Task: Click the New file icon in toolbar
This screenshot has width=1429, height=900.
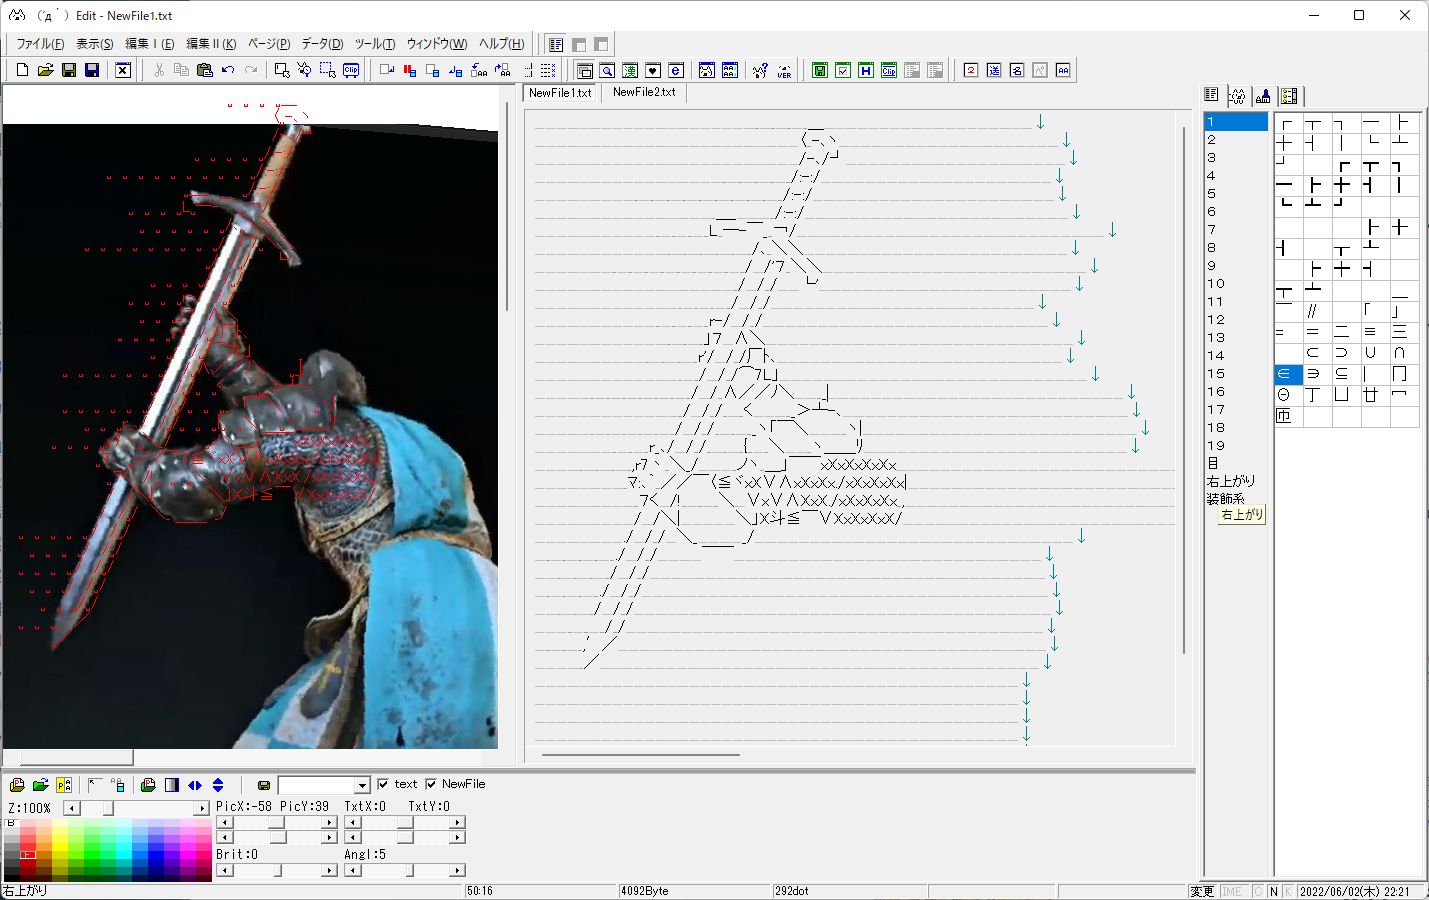Action: pyautogui.click(x=22, y=70)
